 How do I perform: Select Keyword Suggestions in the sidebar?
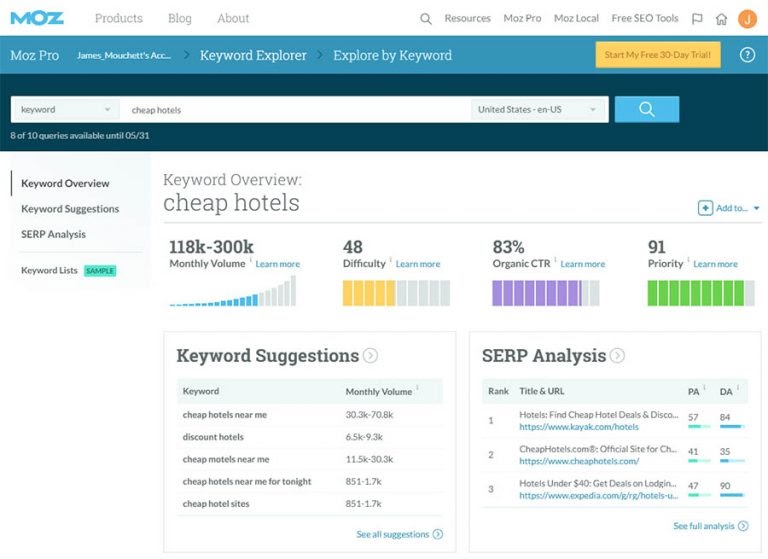click(70, 209)
